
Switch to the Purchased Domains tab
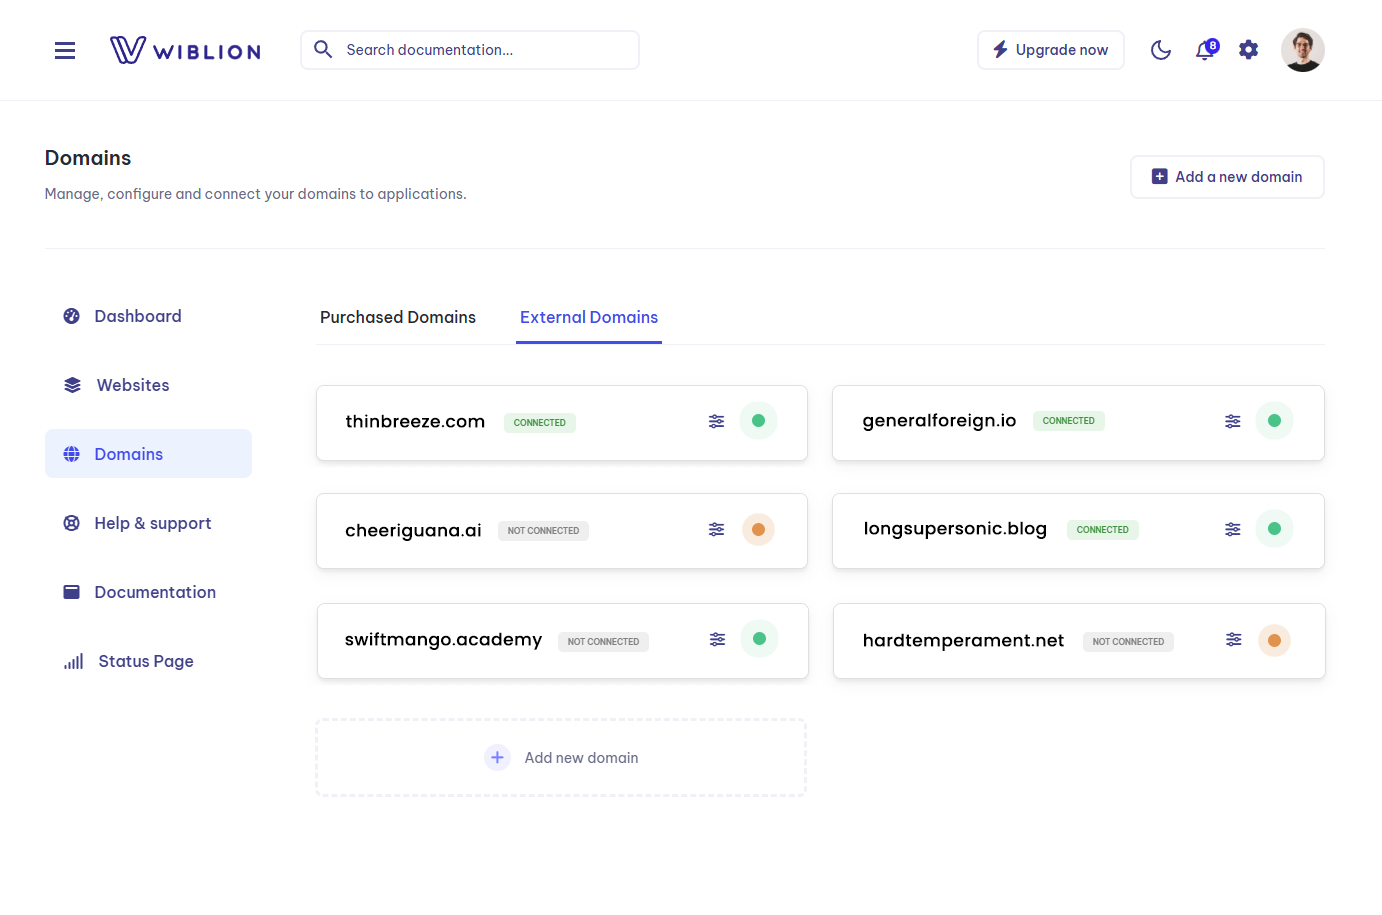(397, 317)
